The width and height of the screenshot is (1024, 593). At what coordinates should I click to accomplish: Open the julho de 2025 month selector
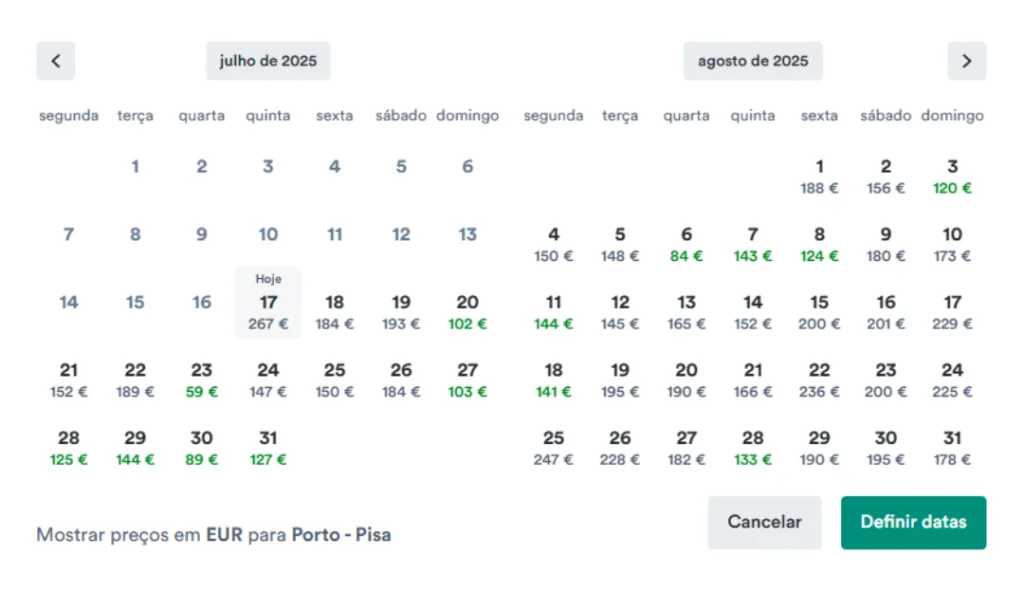coord(268,61)
